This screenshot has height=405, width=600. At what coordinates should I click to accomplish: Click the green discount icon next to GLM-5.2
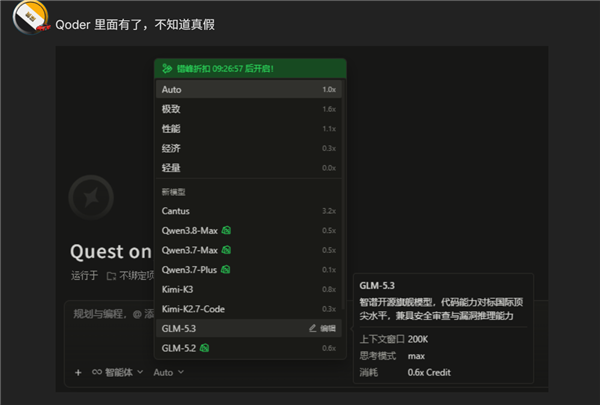click(205, 348)
